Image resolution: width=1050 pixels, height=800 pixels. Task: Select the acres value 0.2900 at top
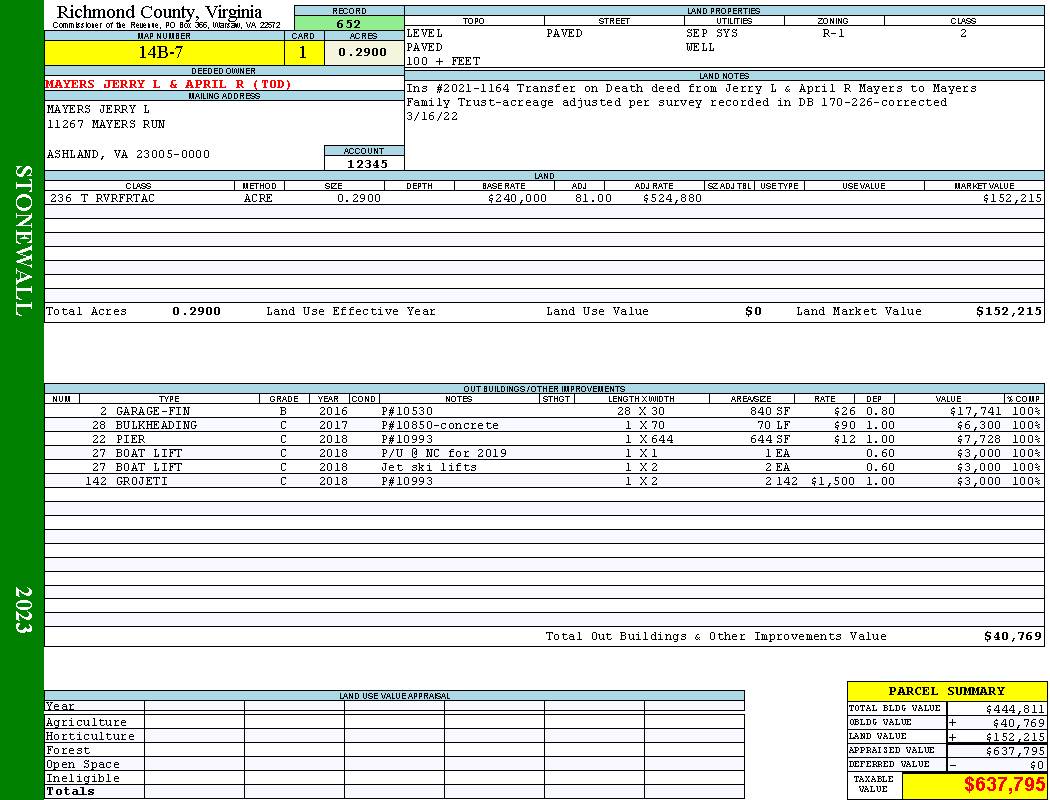(x=364, y=52)
